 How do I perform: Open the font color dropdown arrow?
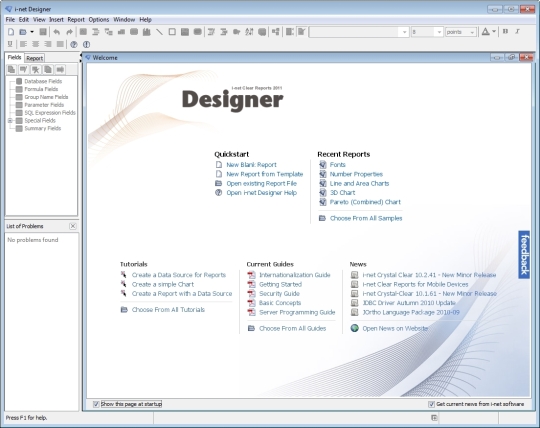[x=494, y=32]
